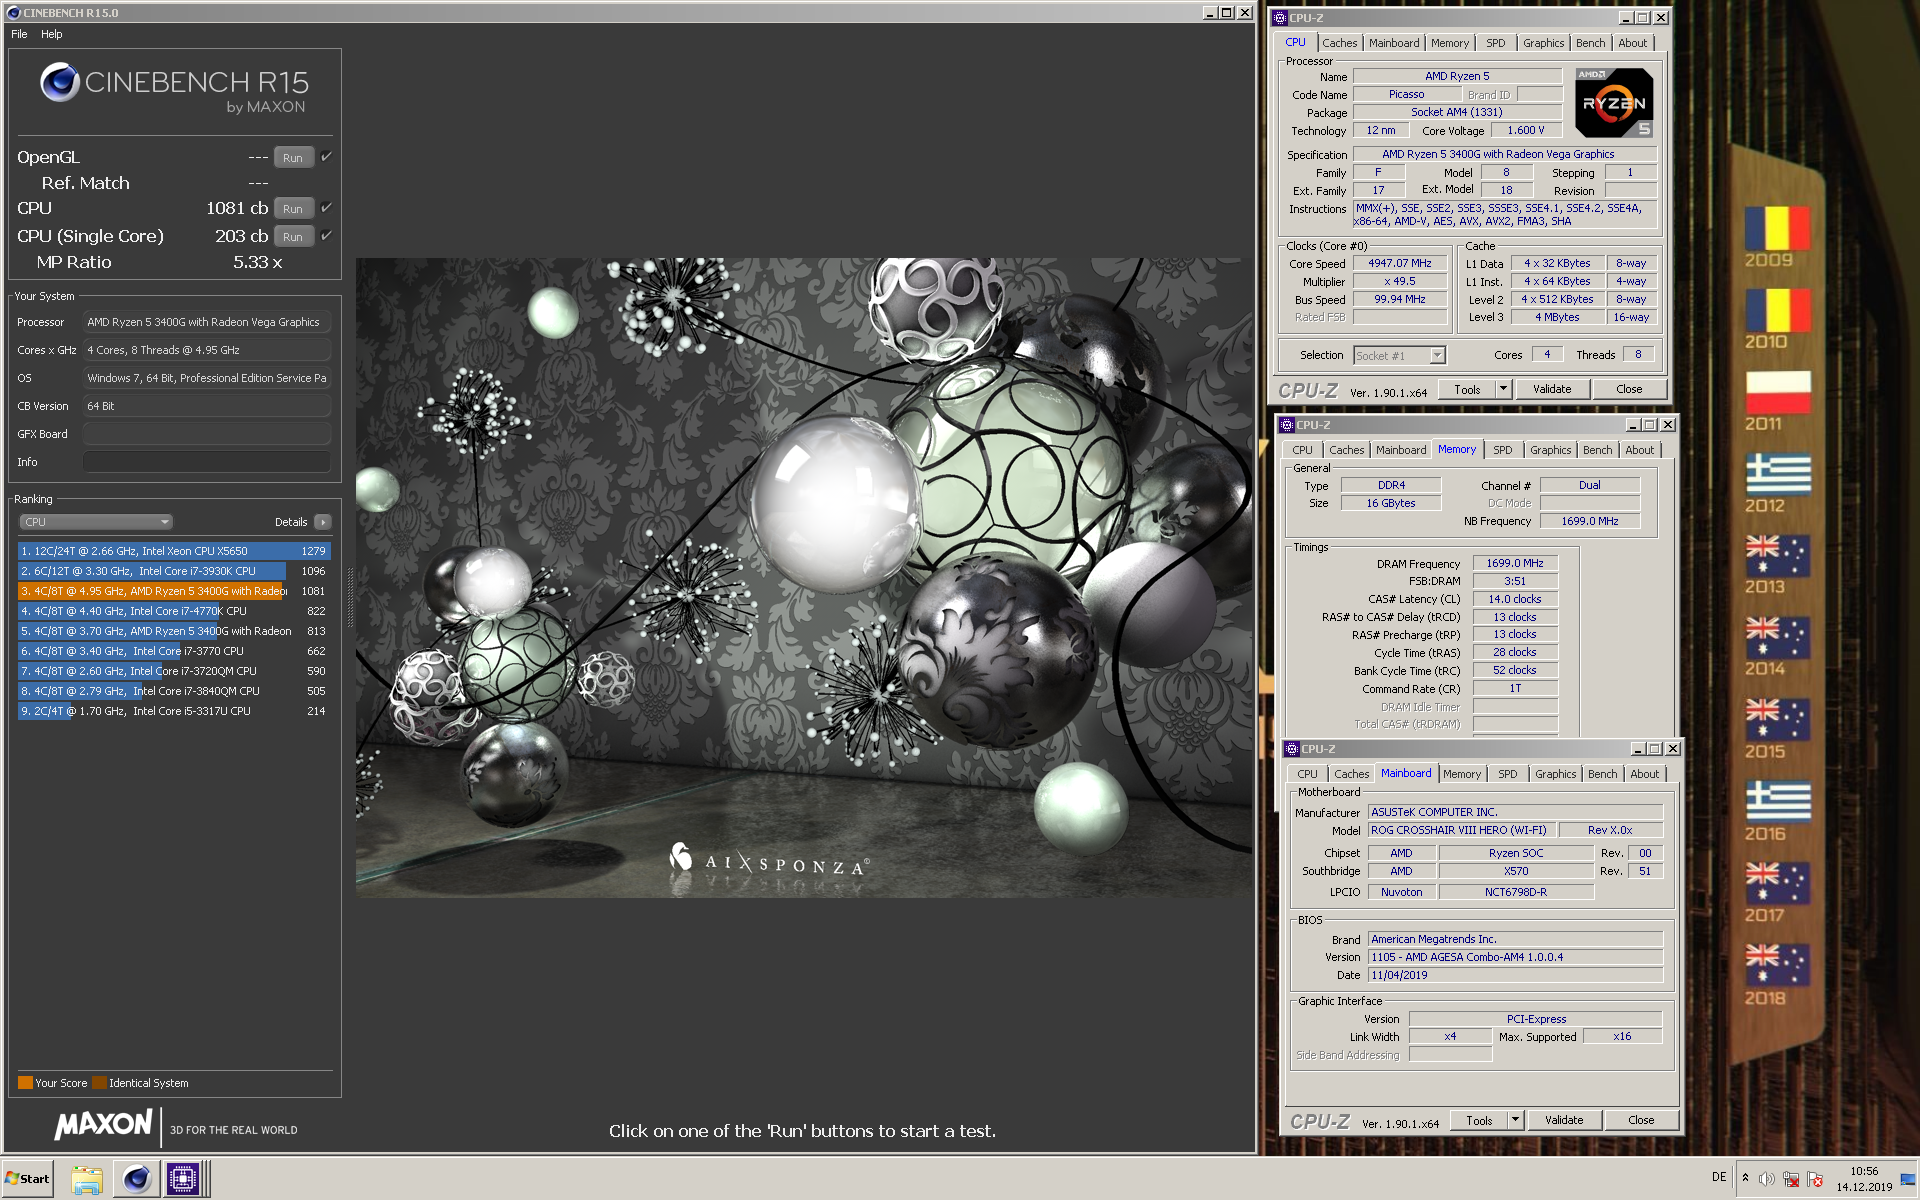
Task: Click Tools button in CPU-Z window with Ryzen logo
Action: [1467, 389]
